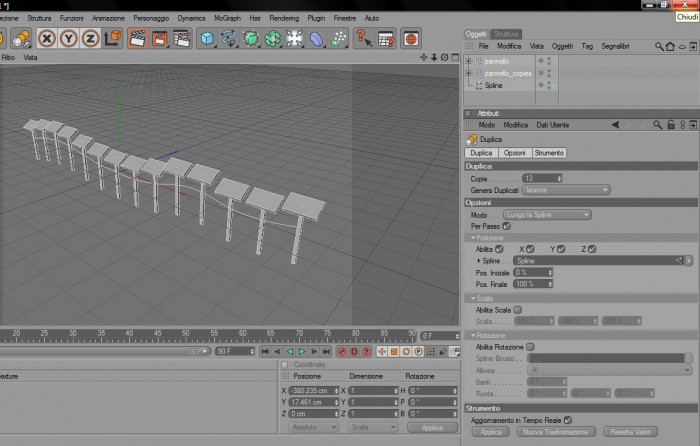The image size is (700, 446).
Task: Click Attributes back arrow
Action: (x=616, y=125)
